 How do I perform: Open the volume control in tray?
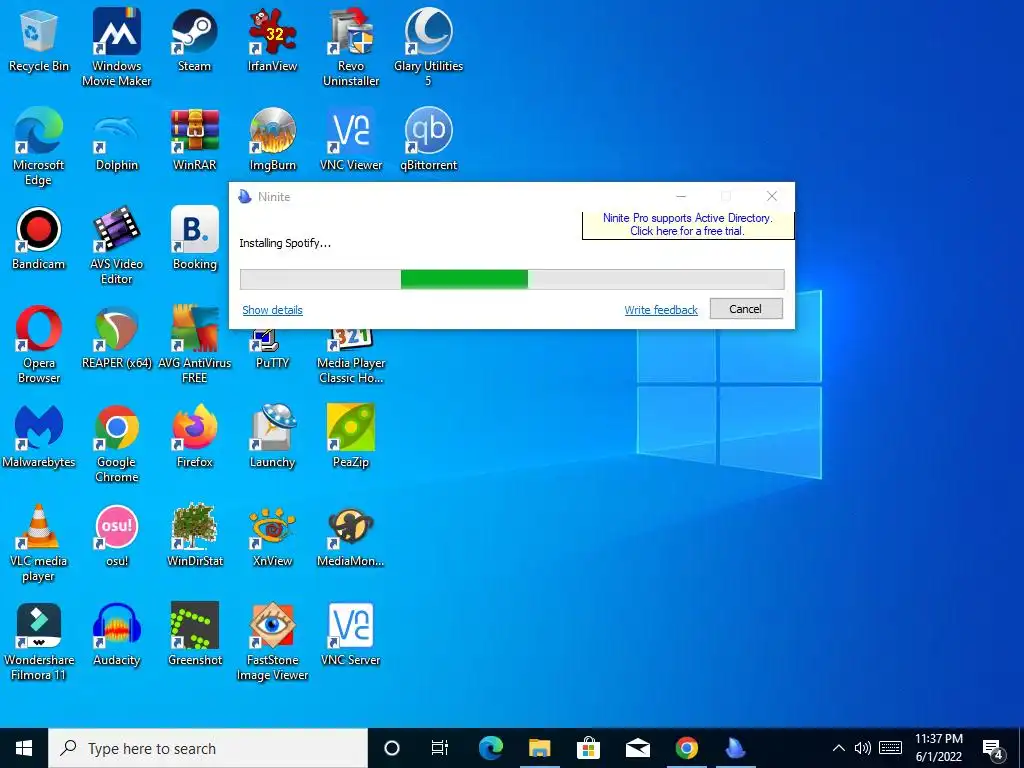pyautogui.click(x=863, y=748)
